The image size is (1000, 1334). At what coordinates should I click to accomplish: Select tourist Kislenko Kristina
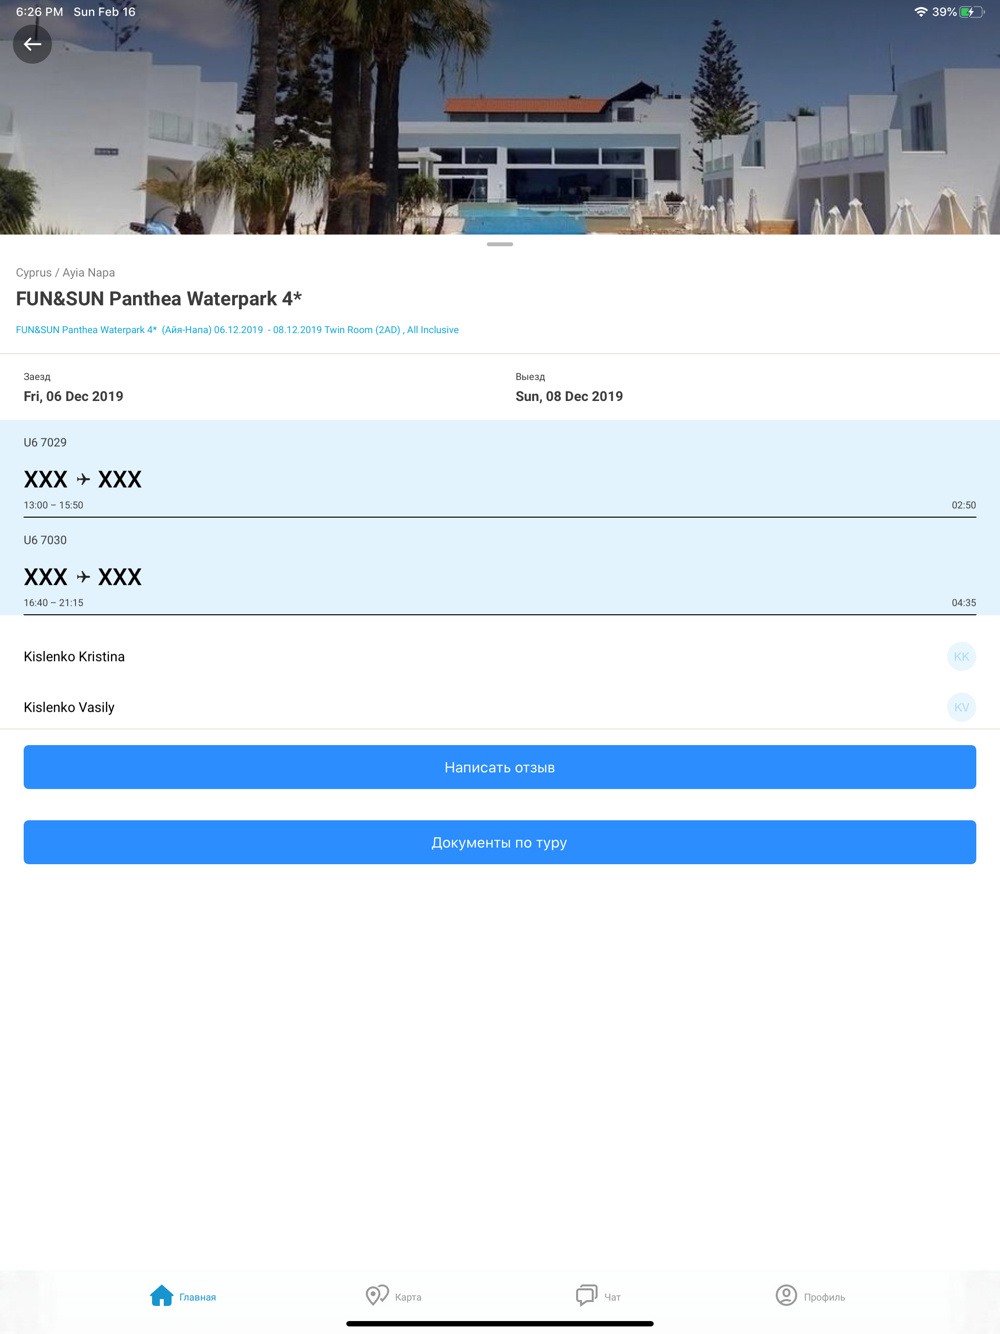point(500,656)
